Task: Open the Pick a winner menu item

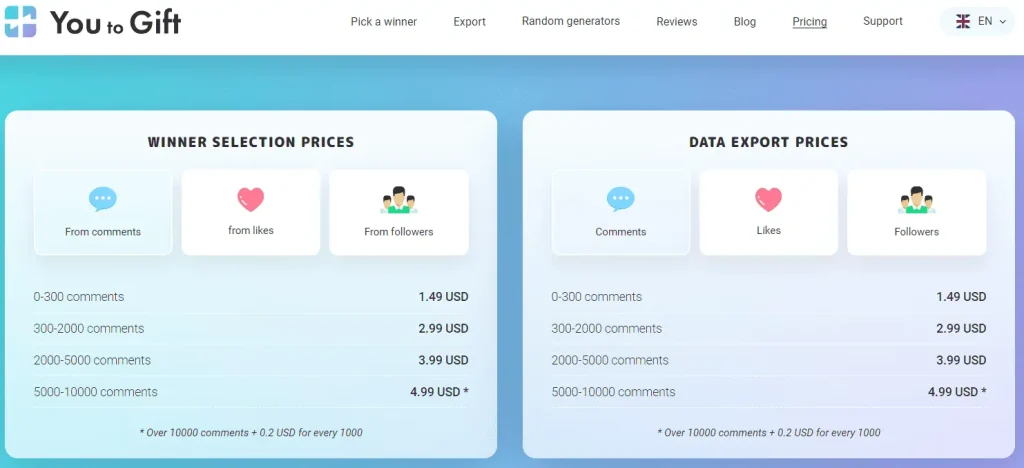Action: pos(384,22)
